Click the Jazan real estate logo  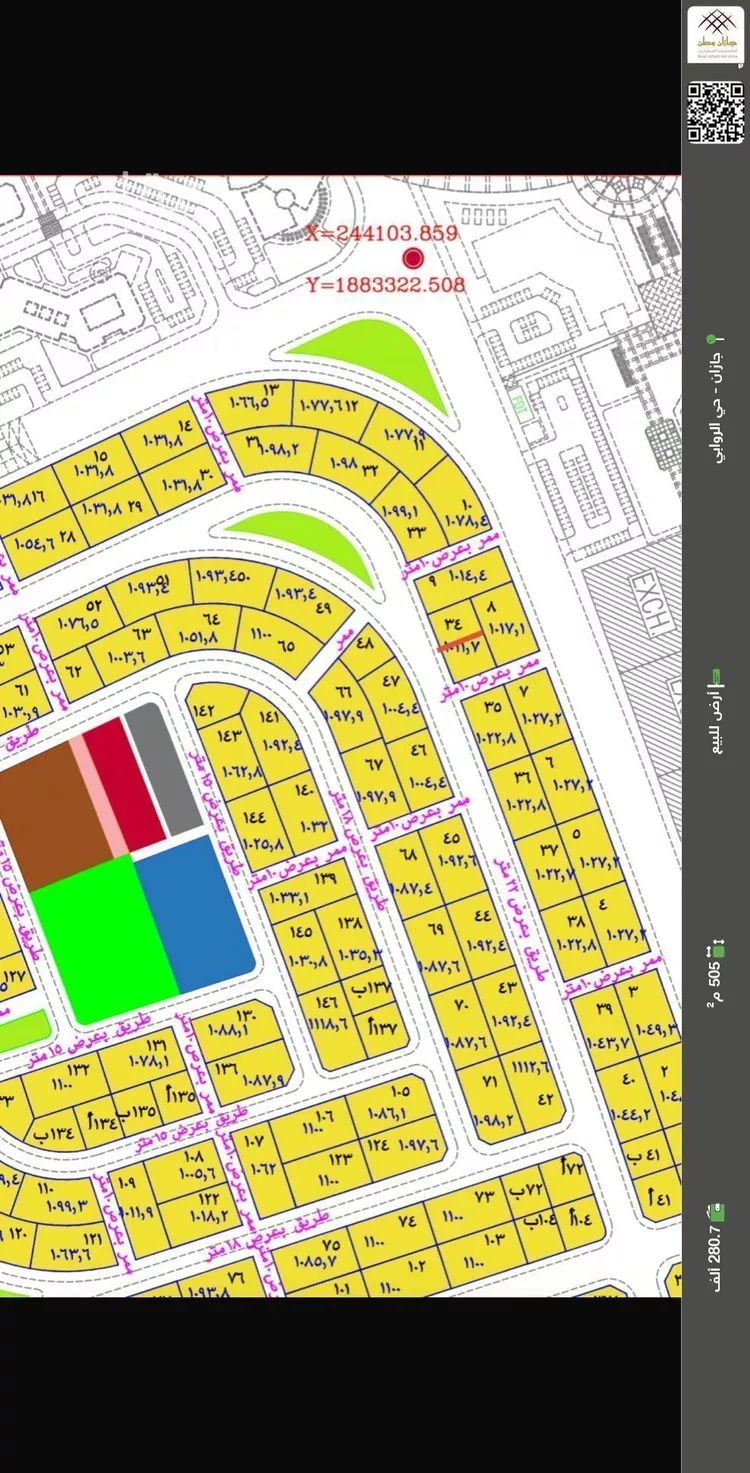715,34
